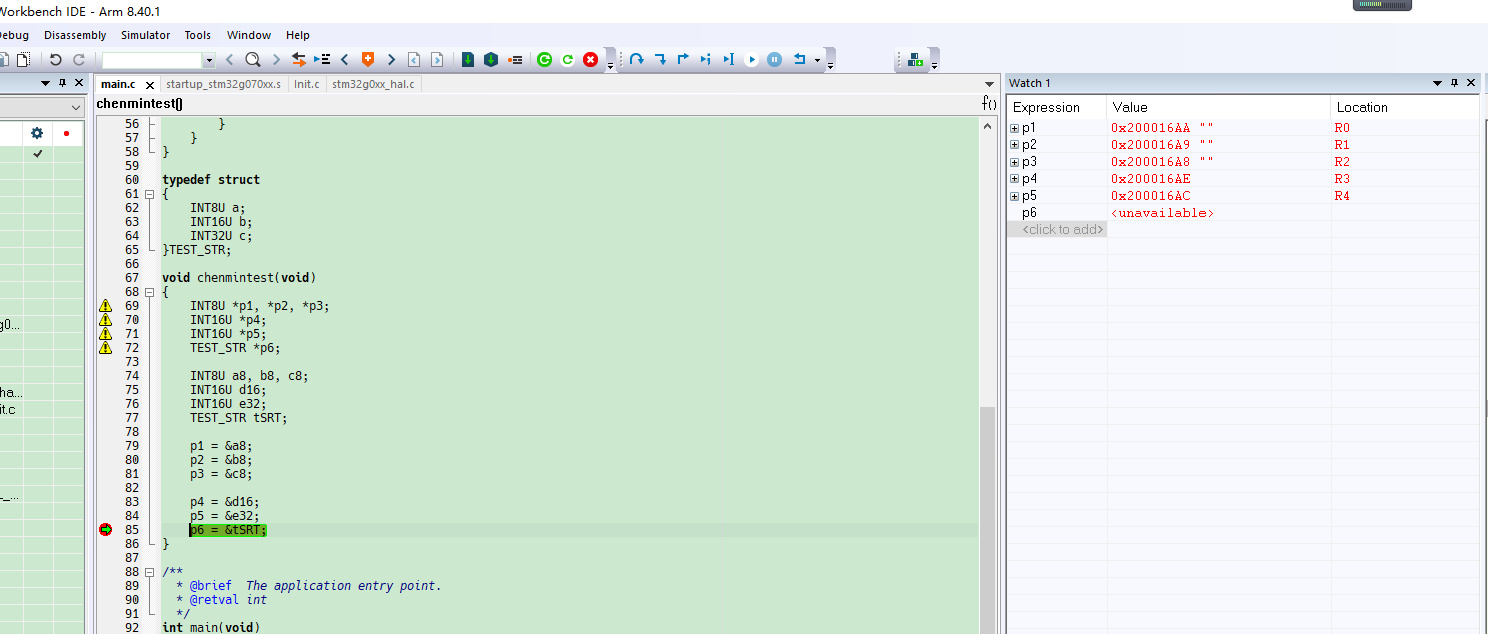Step Over the current statement
The height and width of the screenshot is (634, 1488).
636,60
